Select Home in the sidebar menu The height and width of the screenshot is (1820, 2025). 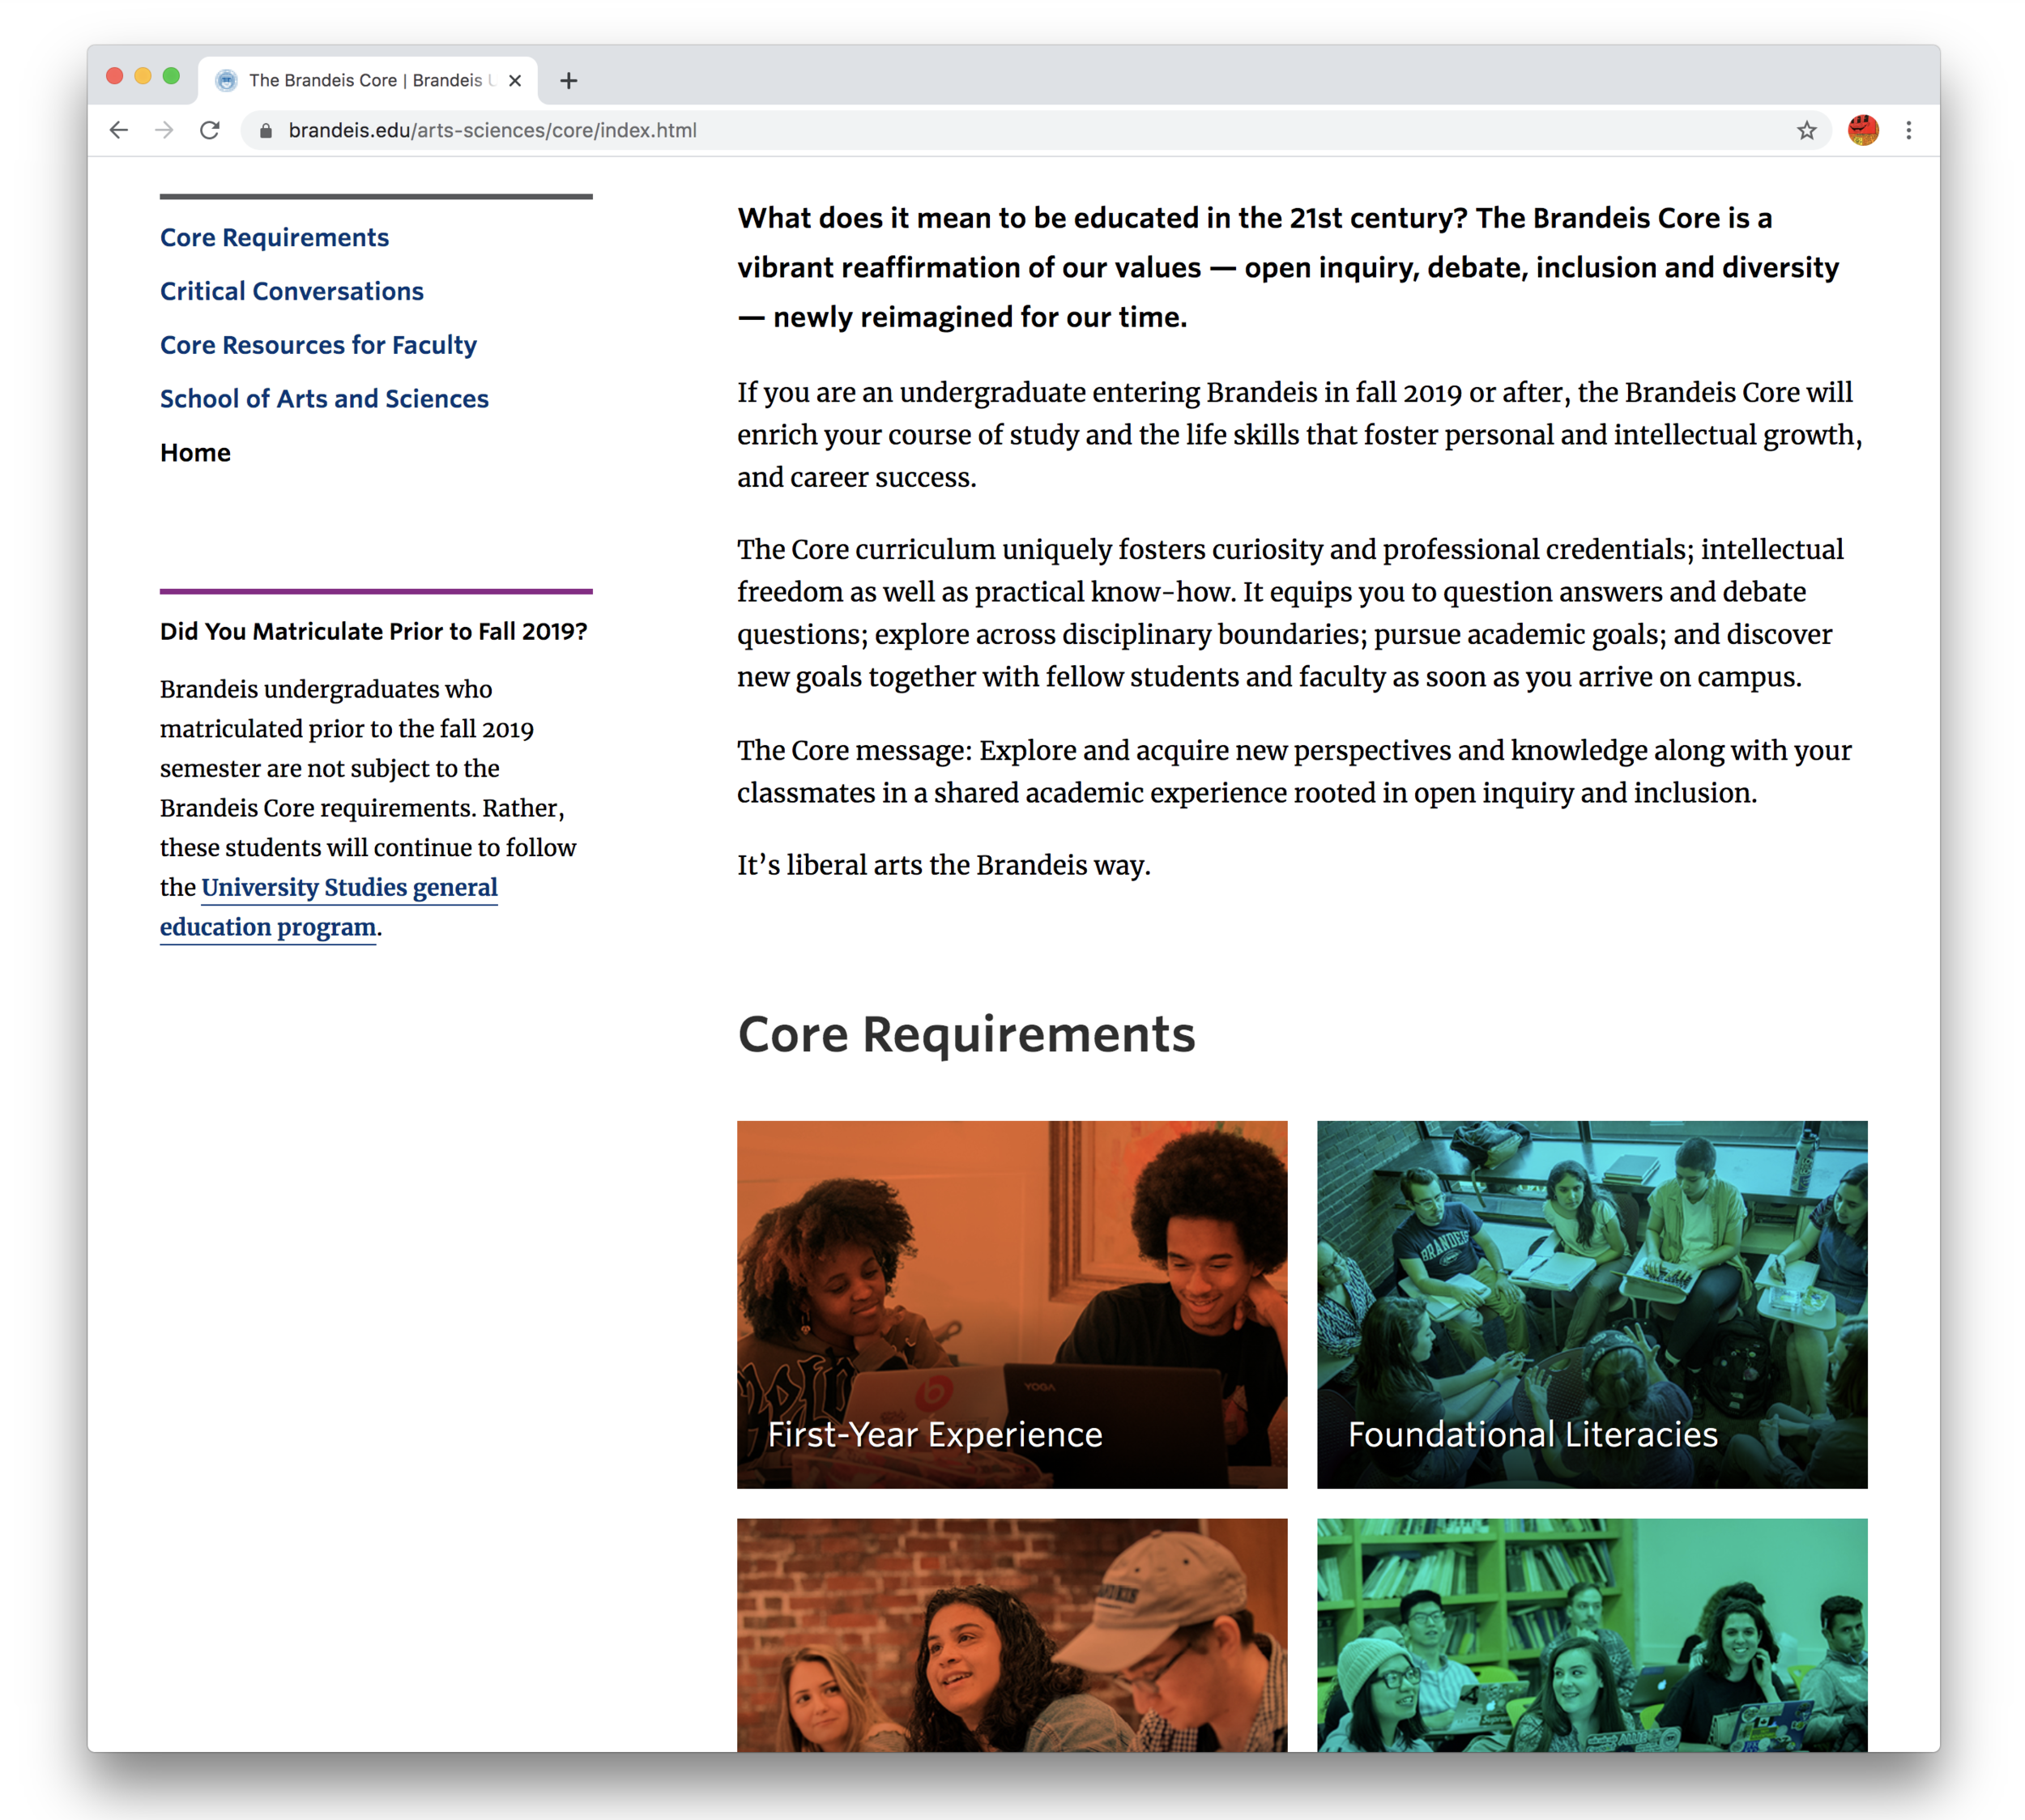195,453
